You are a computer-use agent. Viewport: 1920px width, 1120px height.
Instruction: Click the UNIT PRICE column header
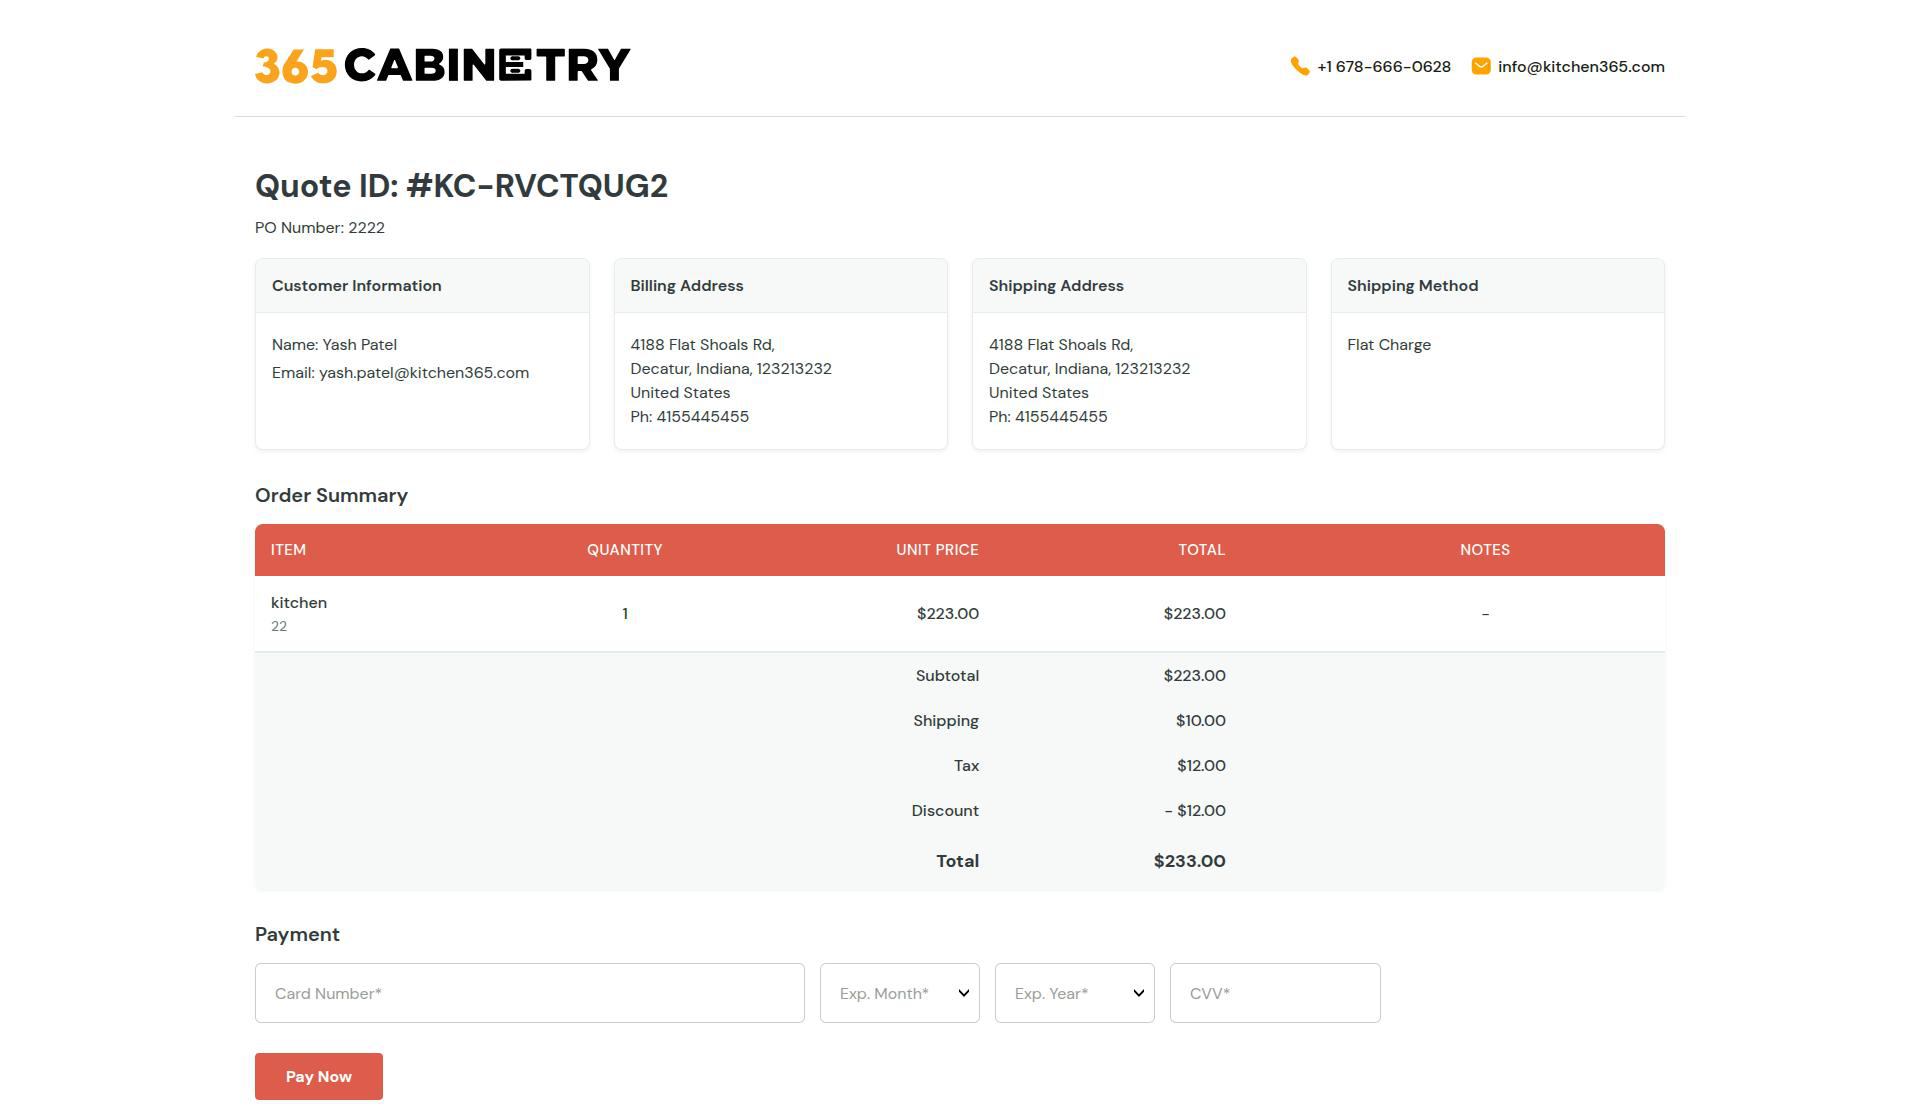(937, 550)
